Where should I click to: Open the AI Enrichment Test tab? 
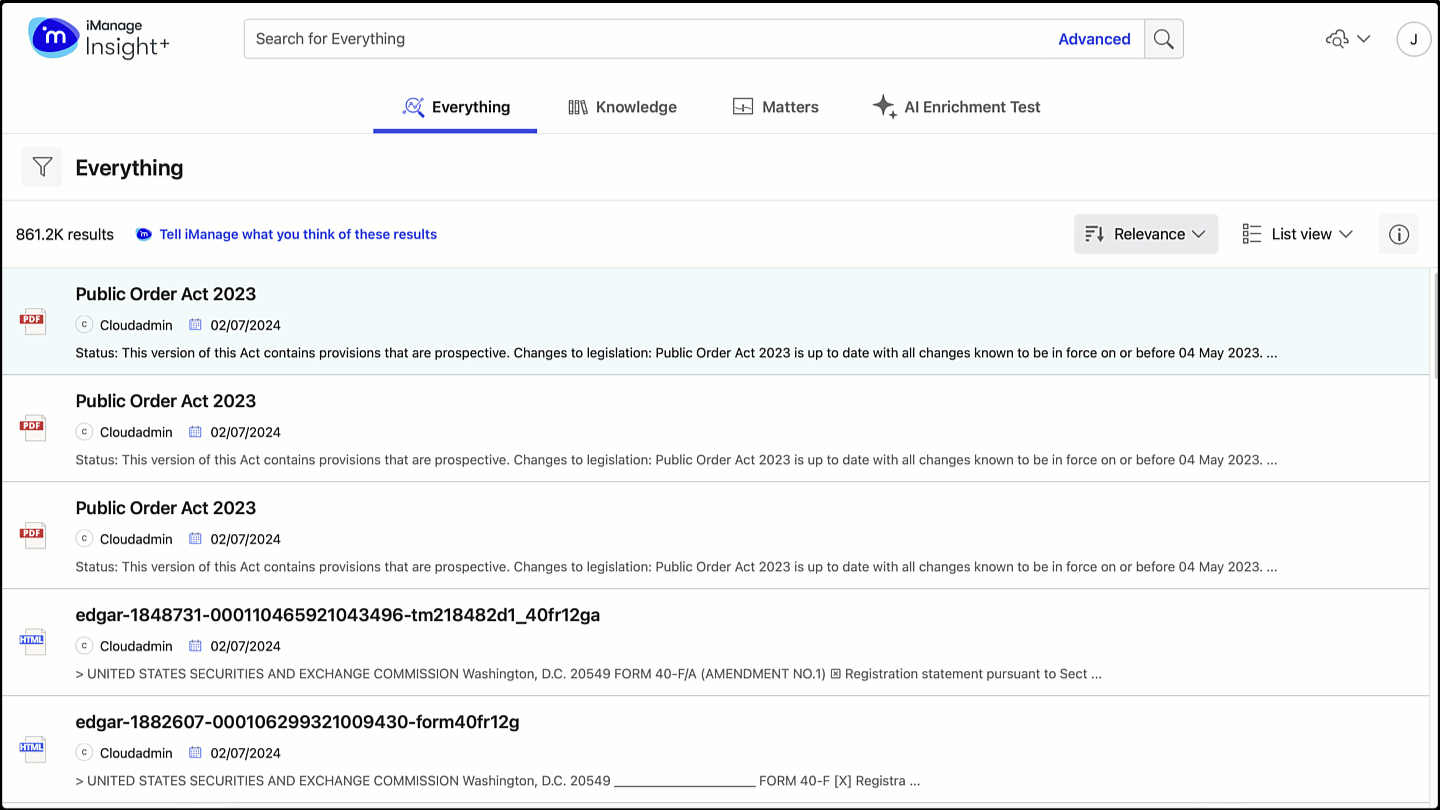[956, 107]
